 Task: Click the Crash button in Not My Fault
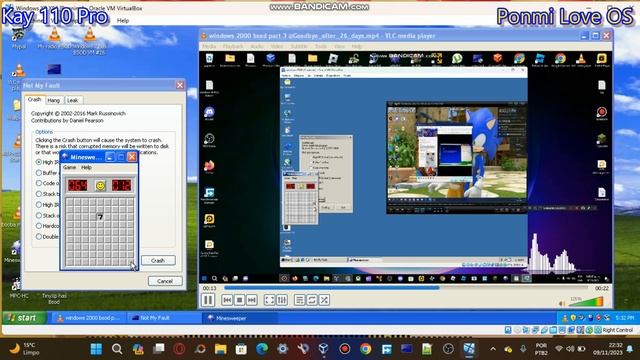coord(158,260)
